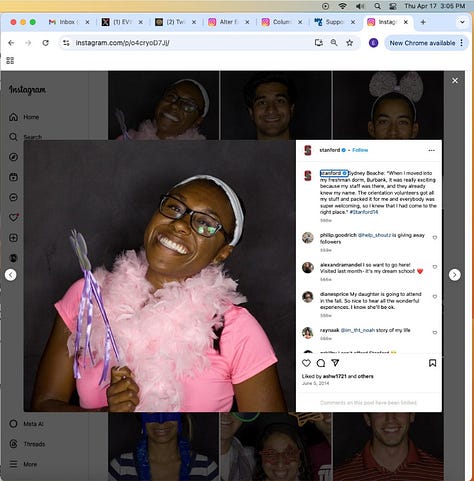Screen dimensions: 474x481
Task: Switch to the (2) Tw browser tab
Action: point(175,22)
